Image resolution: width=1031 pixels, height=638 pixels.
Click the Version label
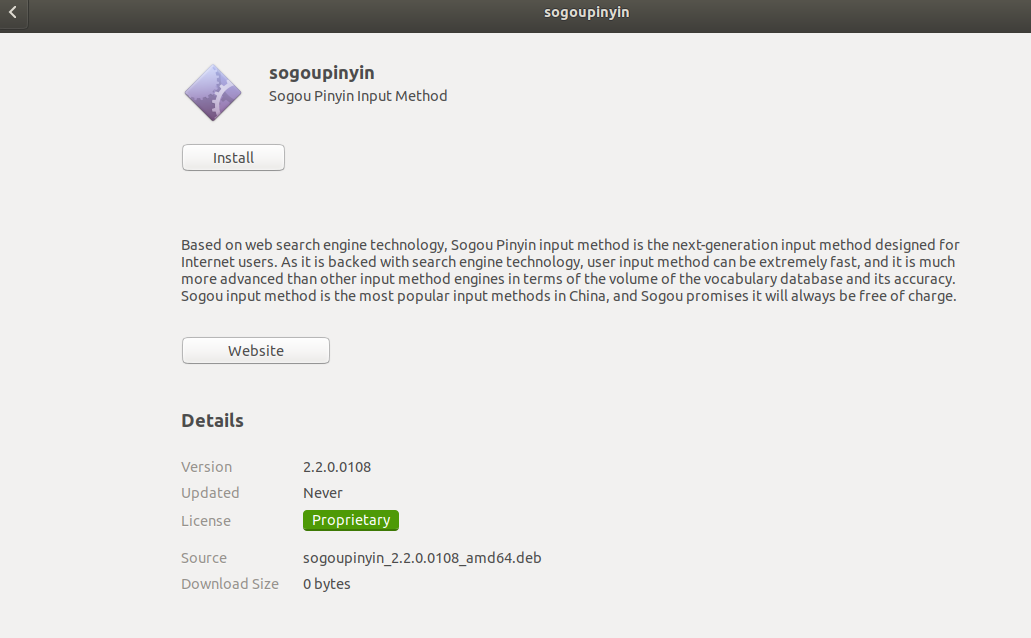(206, 467)
